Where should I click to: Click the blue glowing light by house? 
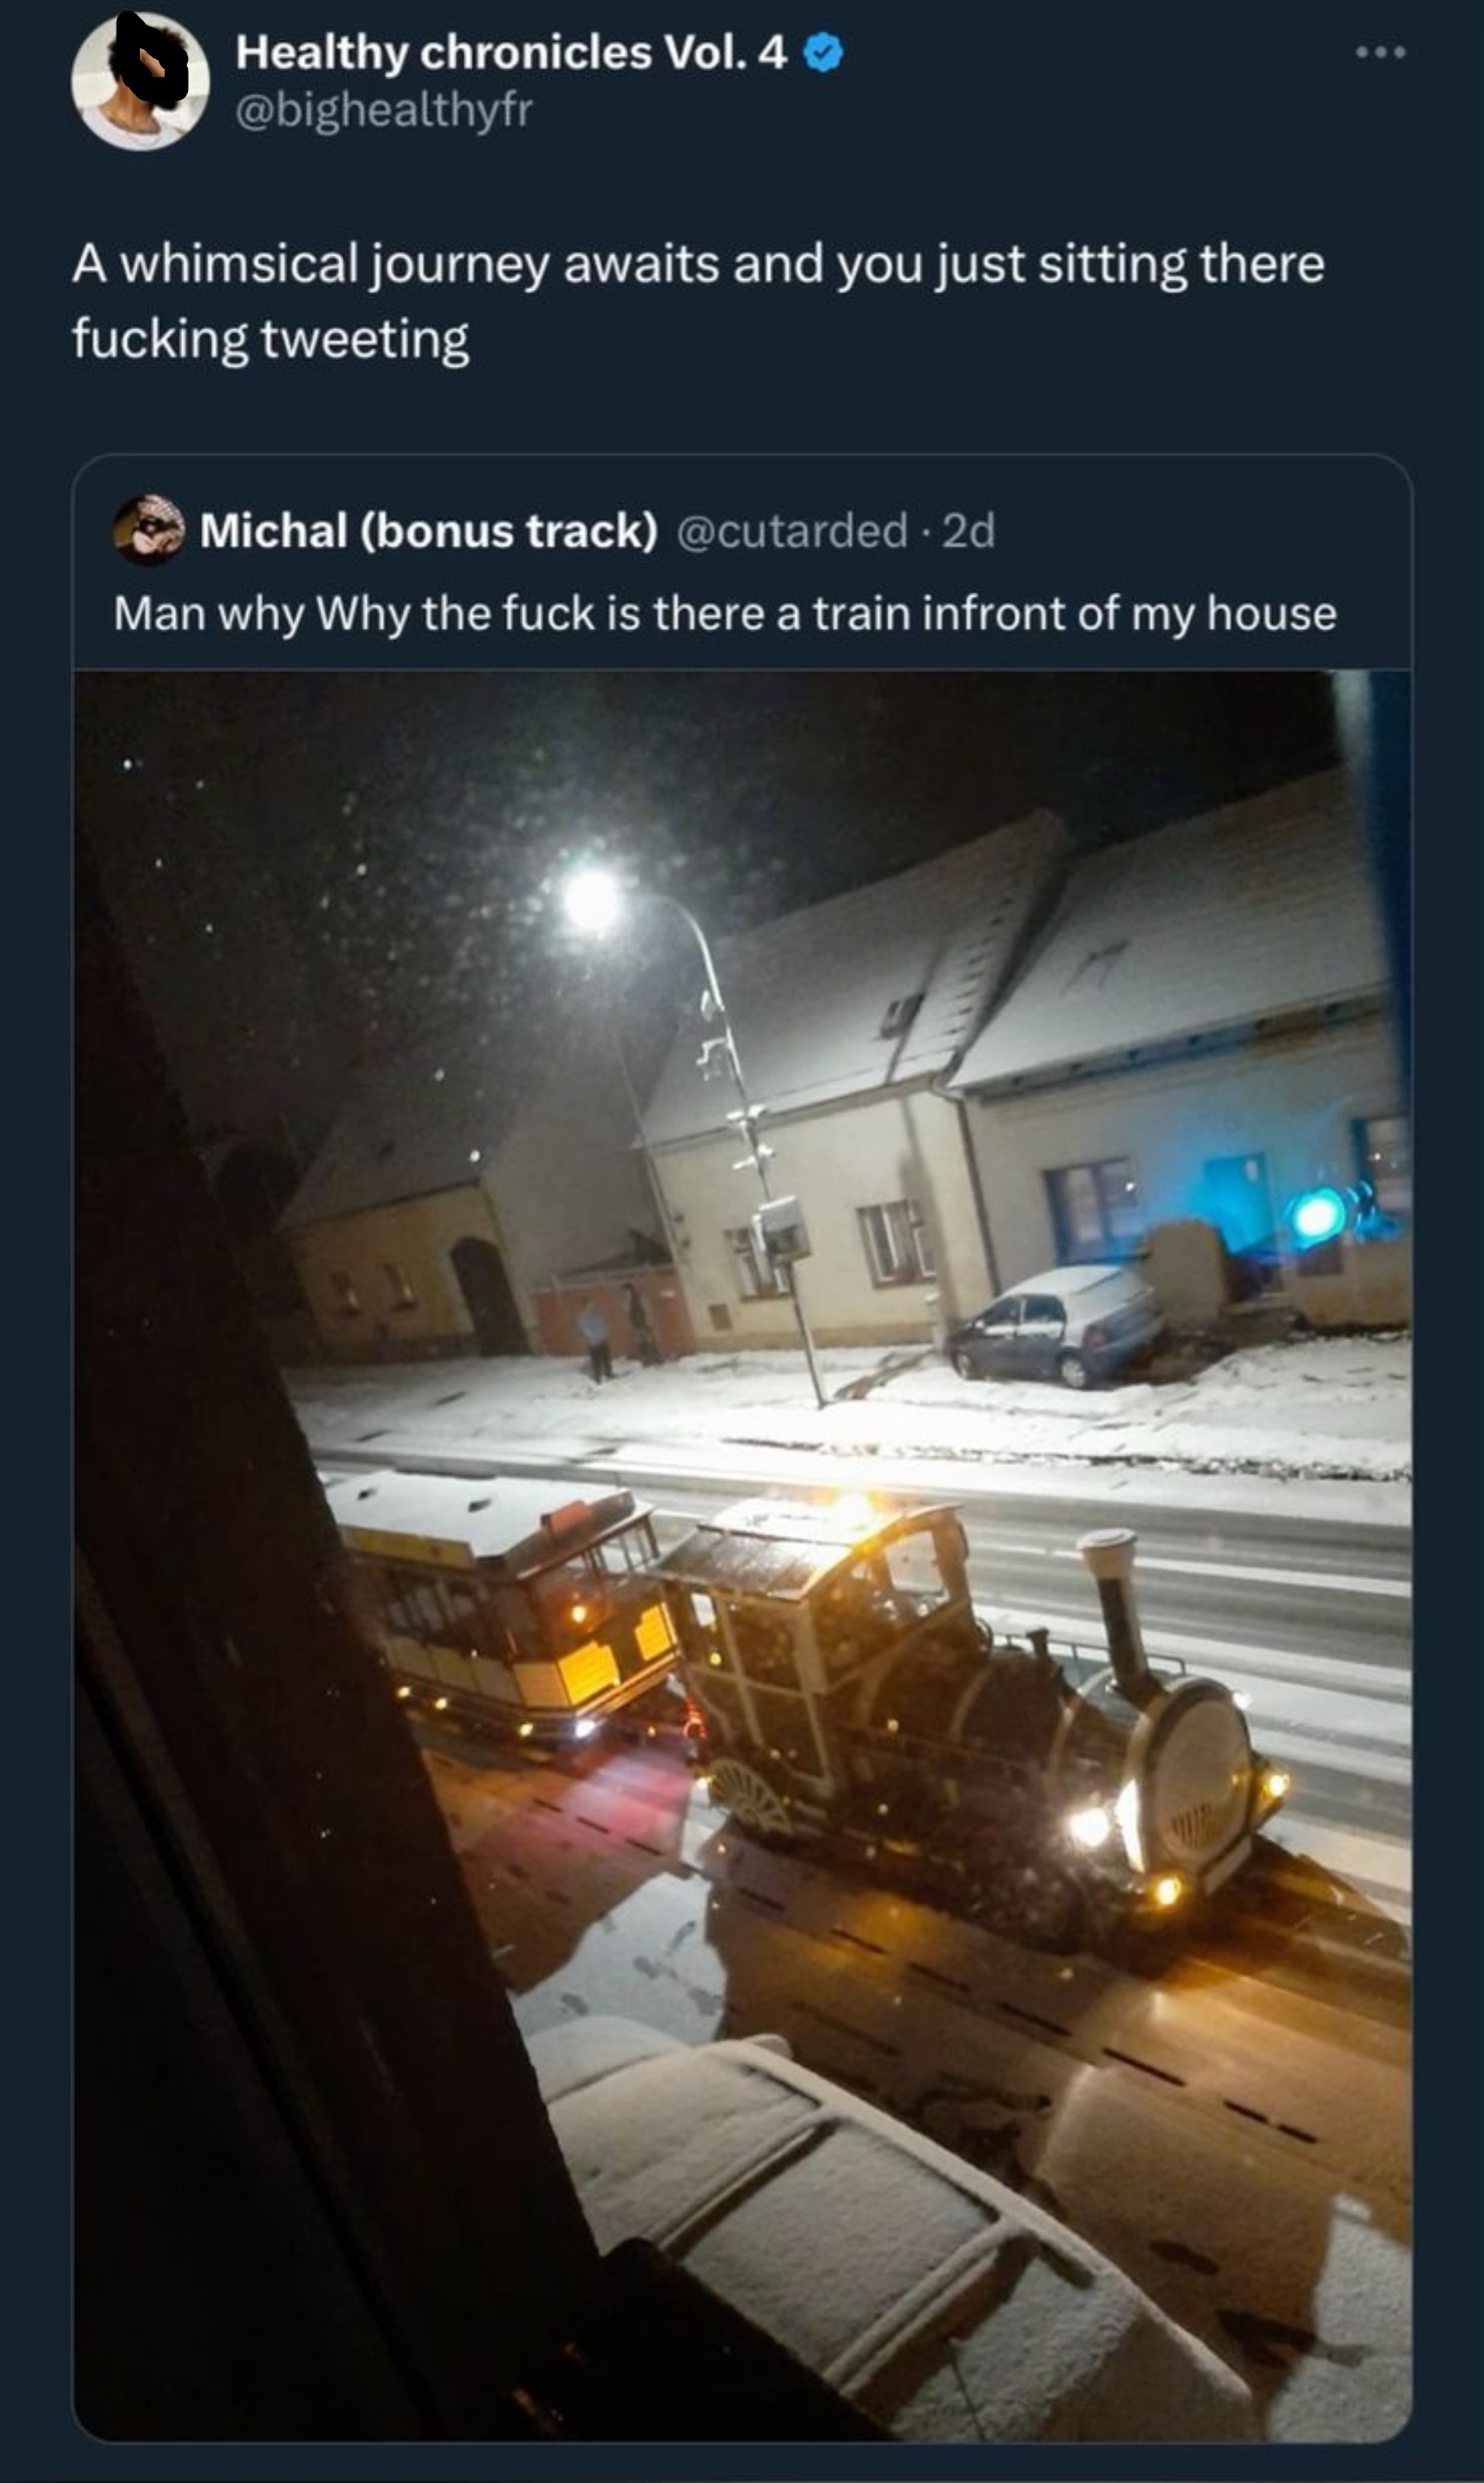tap(1316, 1216)
